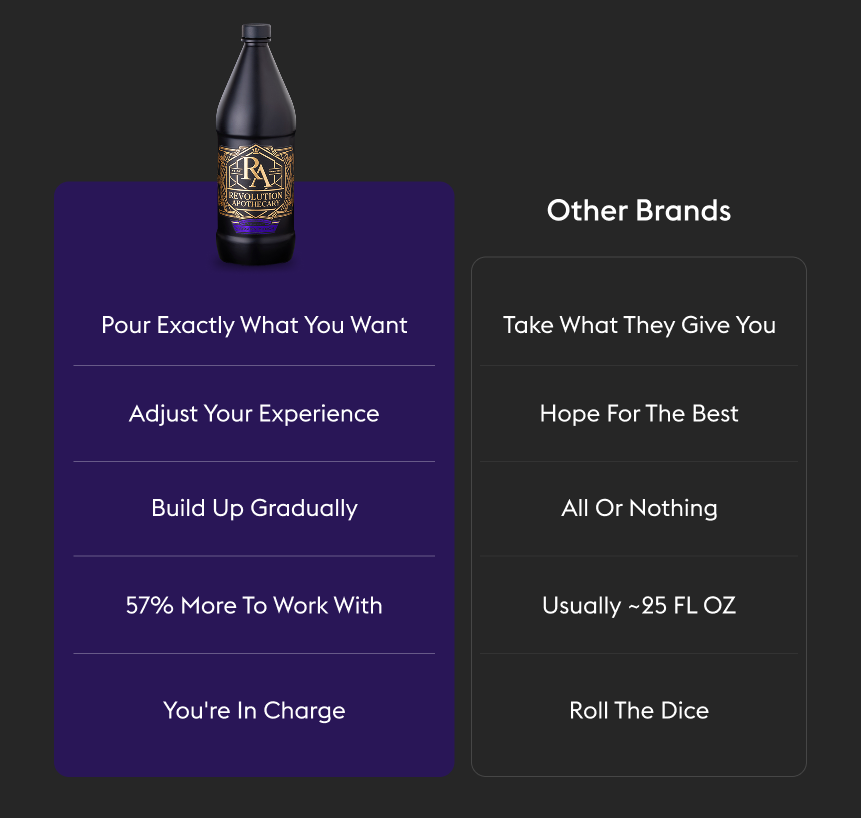The height and width of the screenshot is (818, 861).
Task: Click the black bottle cap
Action: 255,30
